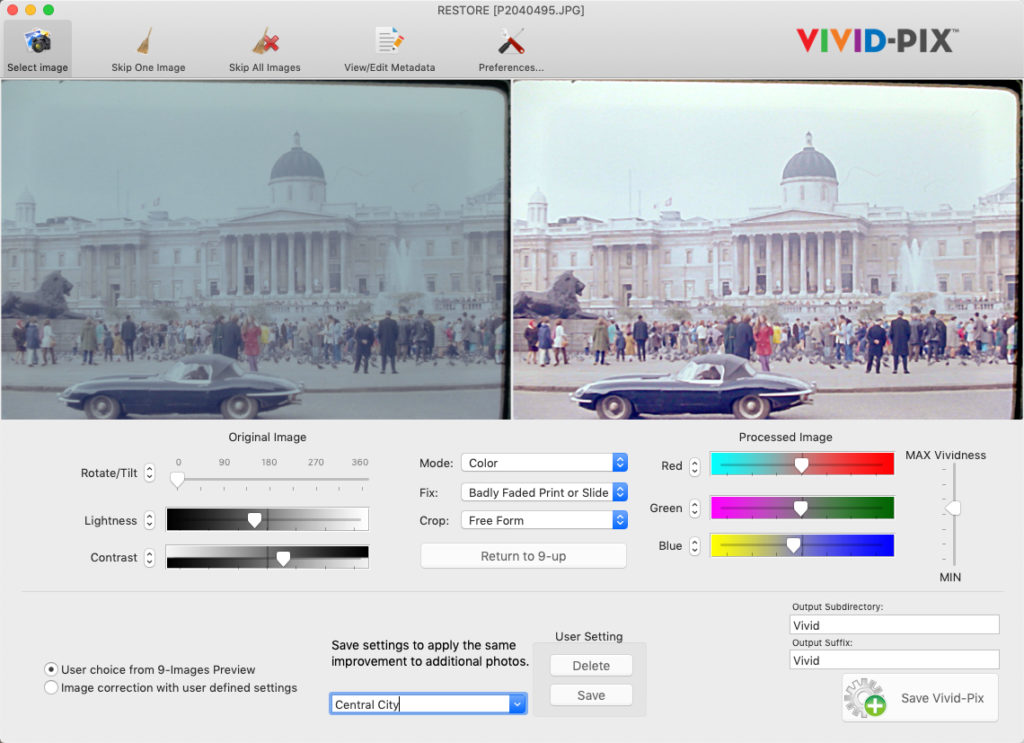Open the Fix dropdown Badly Faded Print
Image resolution: width=1024 pixels, height=743 pixels.
pos(544,492)
